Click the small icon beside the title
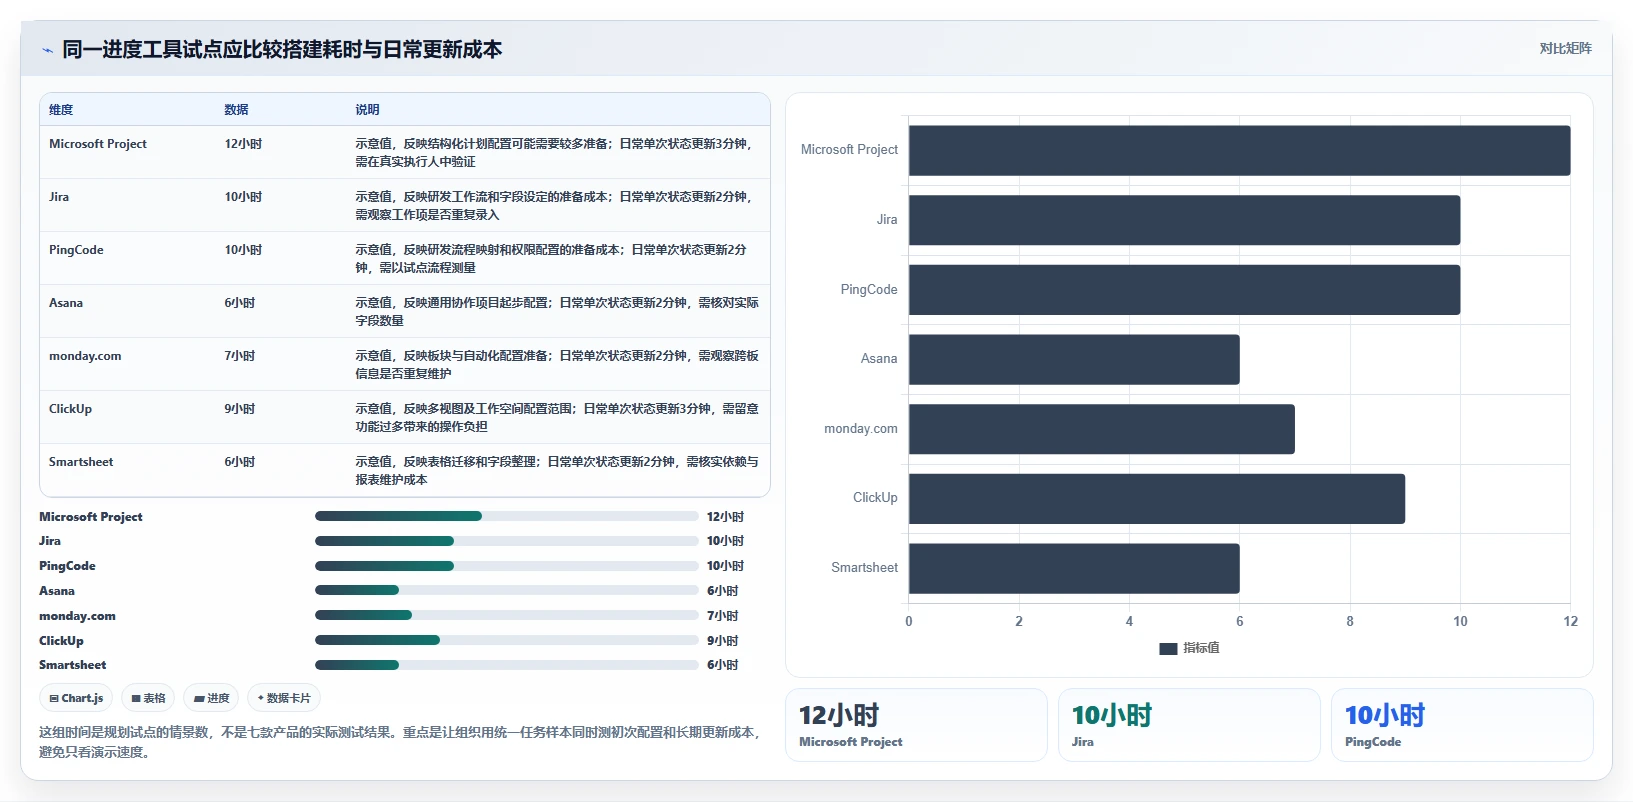Screen dimensions: 1633x802 47,50
